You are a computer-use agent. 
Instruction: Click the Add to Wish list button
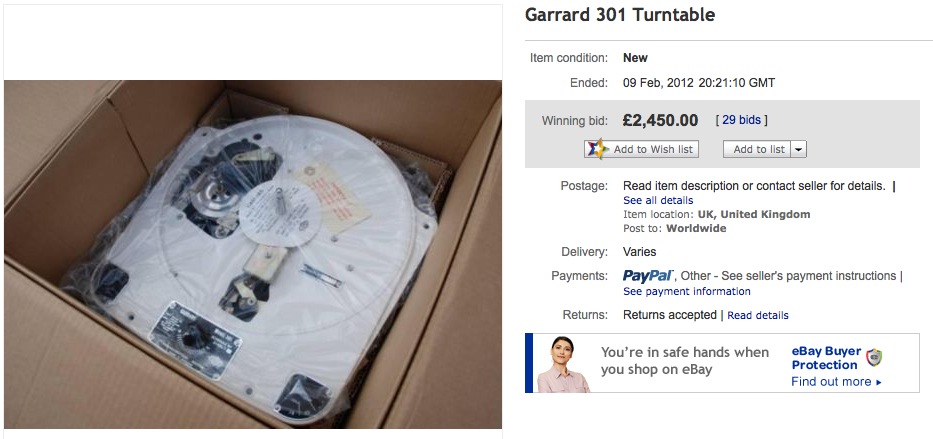(x=641, y=149)
